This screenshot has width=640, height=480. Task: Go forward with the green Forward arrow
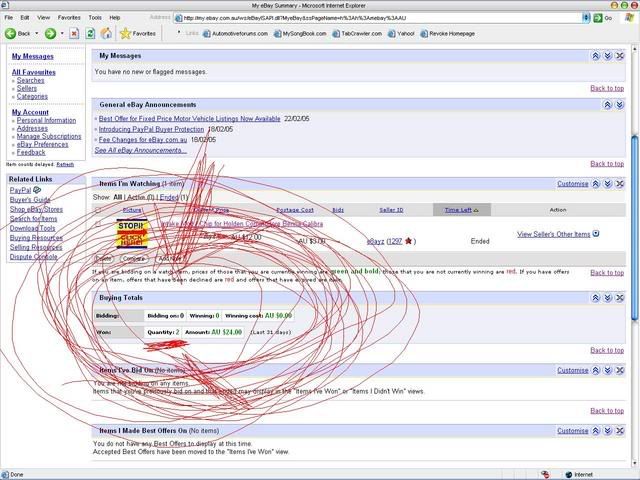[x=50, y=33]
